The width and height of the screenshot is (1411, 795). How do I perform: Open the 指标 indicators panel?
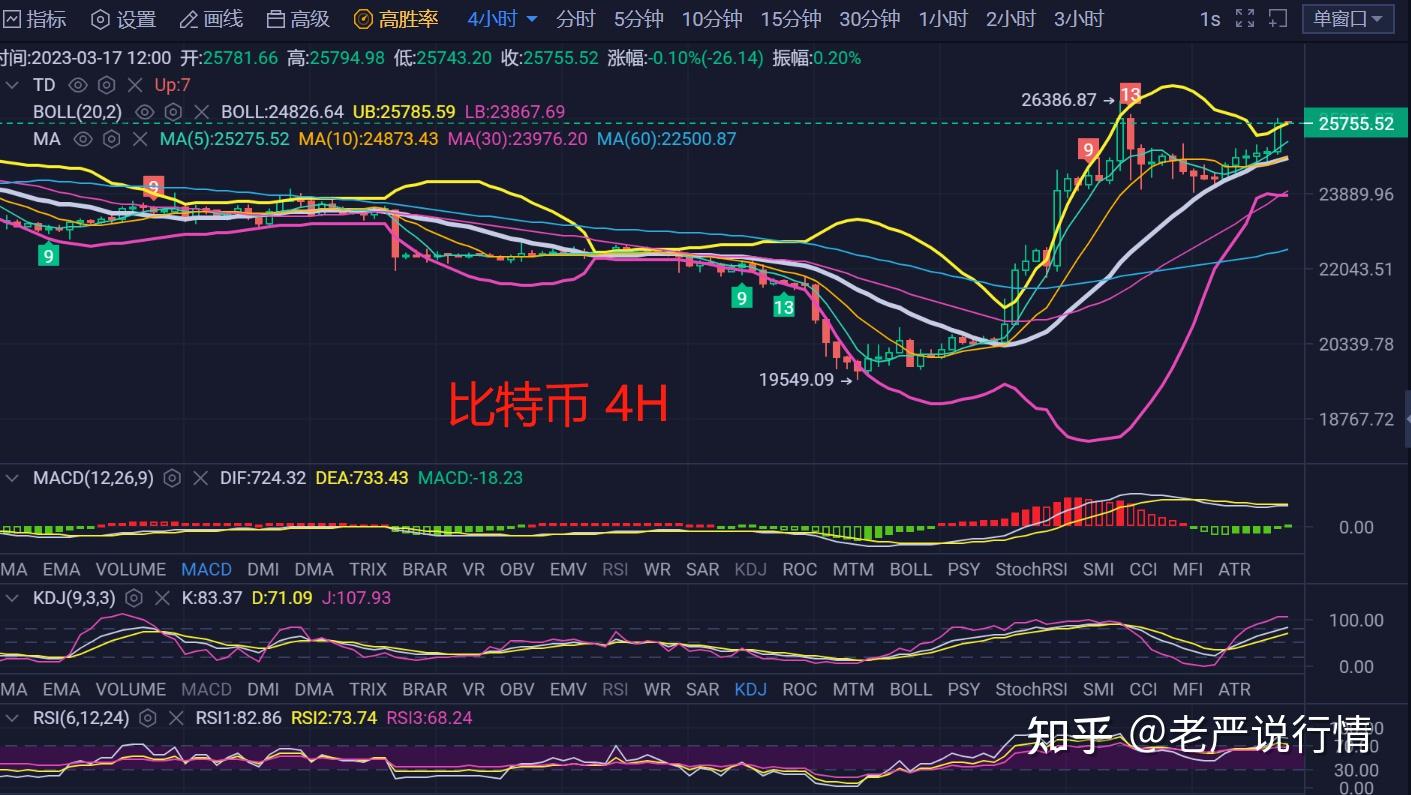point(33,18)
